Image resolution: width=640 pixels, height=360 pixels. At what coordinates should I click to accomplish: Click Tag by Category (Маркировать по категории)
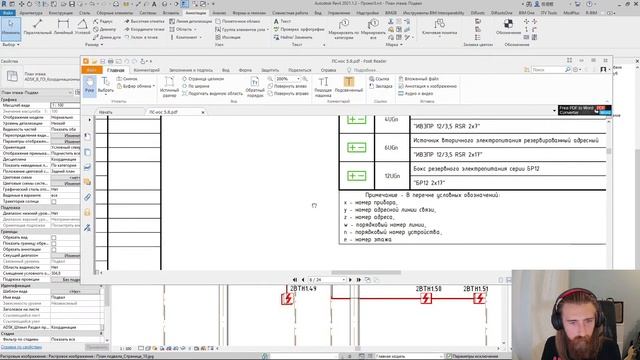point(344,29)
